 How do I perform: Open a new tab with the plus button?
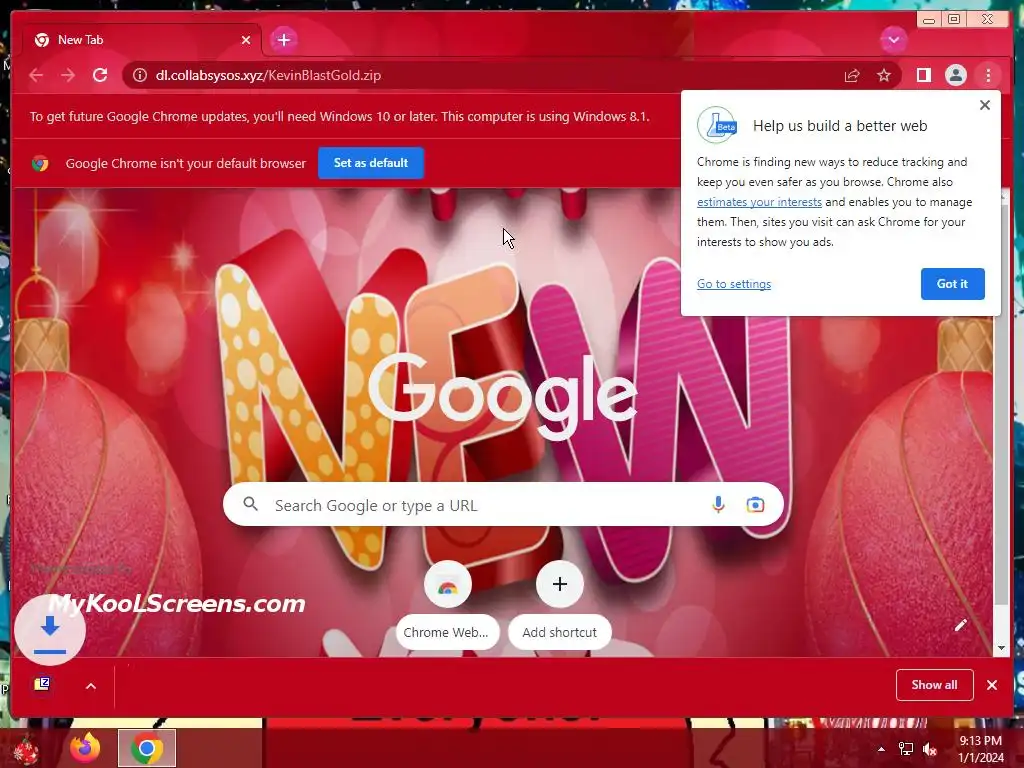(283, 40)
